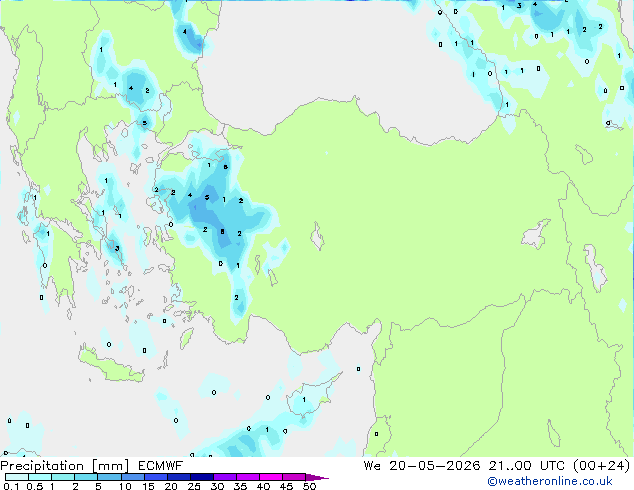Click the '8' precipitation value on the map
Viewport: 634px width, 490px height.
222,232
